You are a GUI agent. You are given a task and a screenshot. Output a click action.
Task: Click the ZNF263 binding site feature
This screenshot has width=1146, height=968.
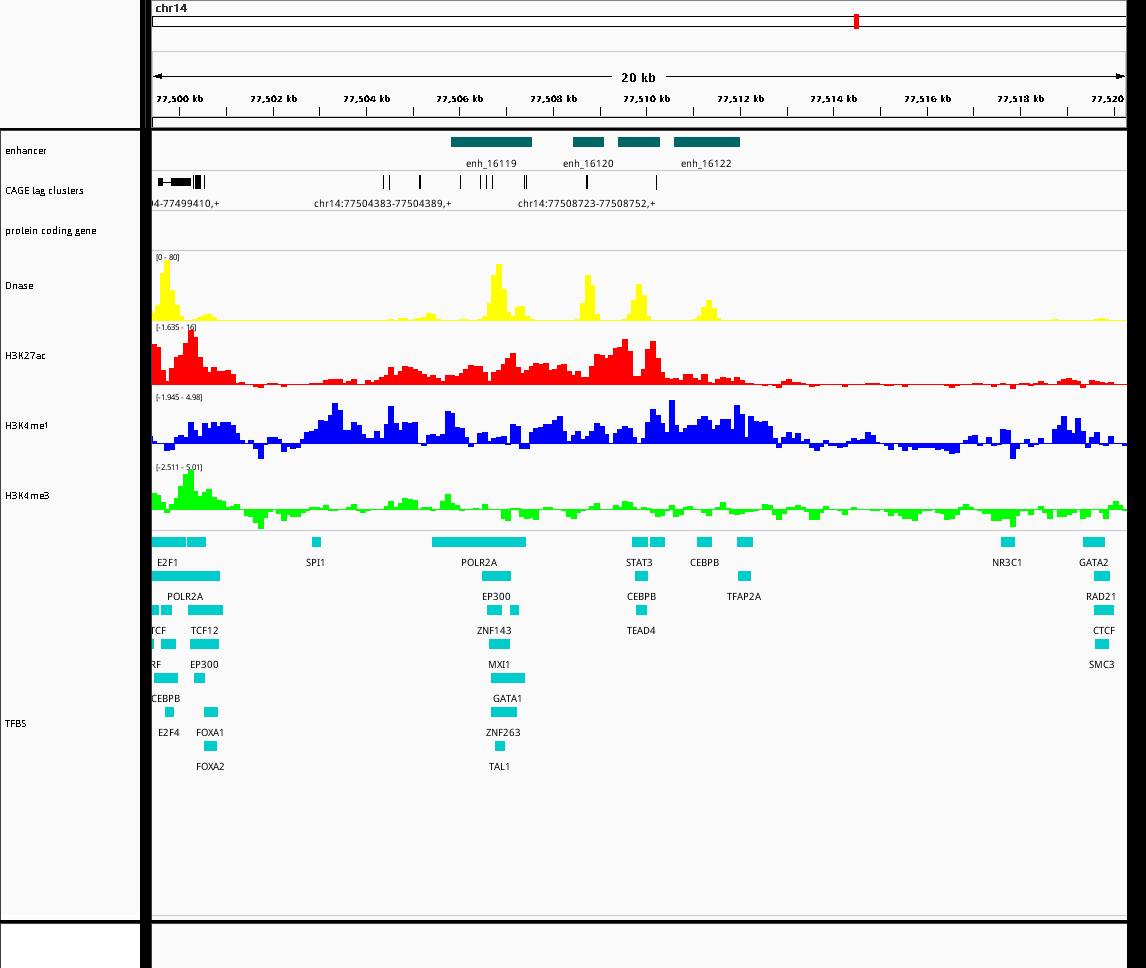click(503, 712)
